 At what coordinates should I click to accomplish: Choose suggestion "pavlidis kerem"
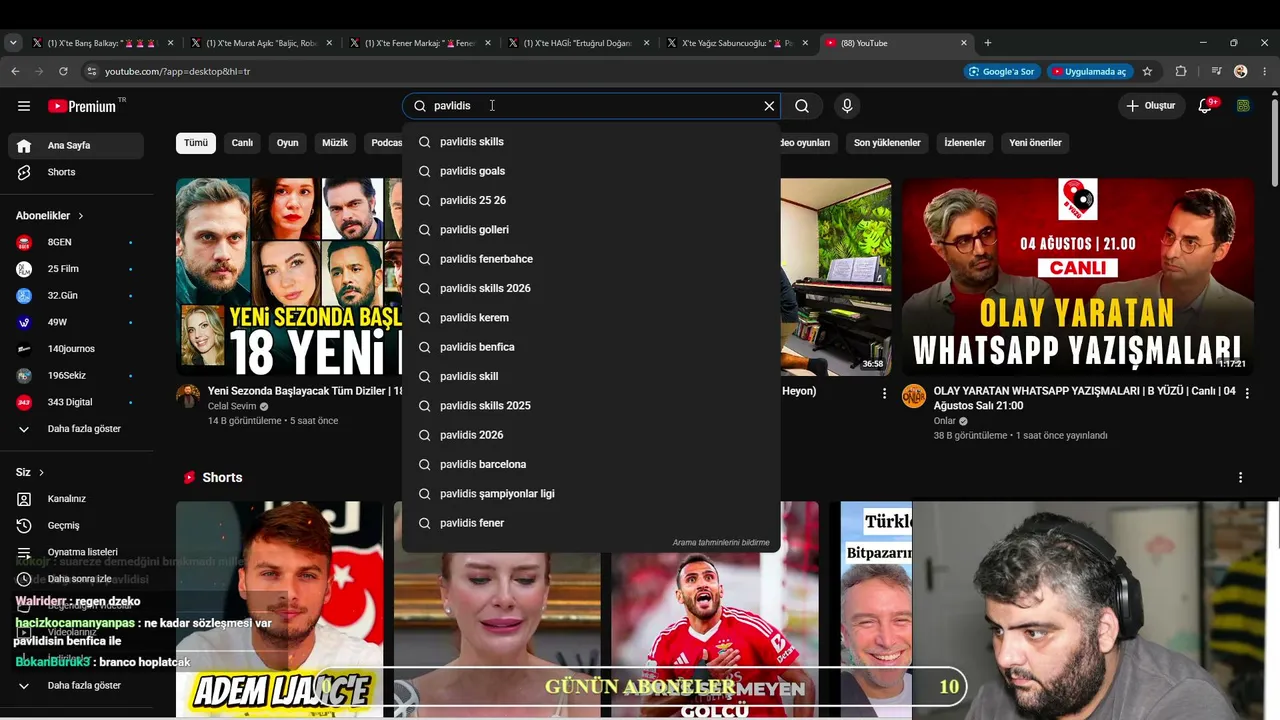(x=591, y=318)
